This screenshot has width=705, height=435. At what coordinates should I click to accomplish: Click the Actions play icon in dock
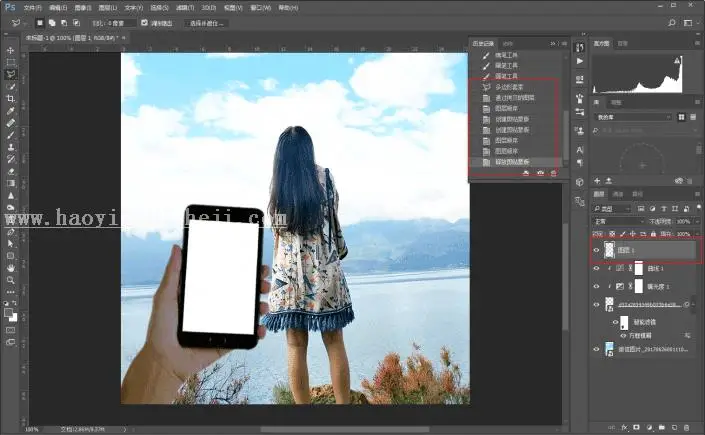[580, 61]
